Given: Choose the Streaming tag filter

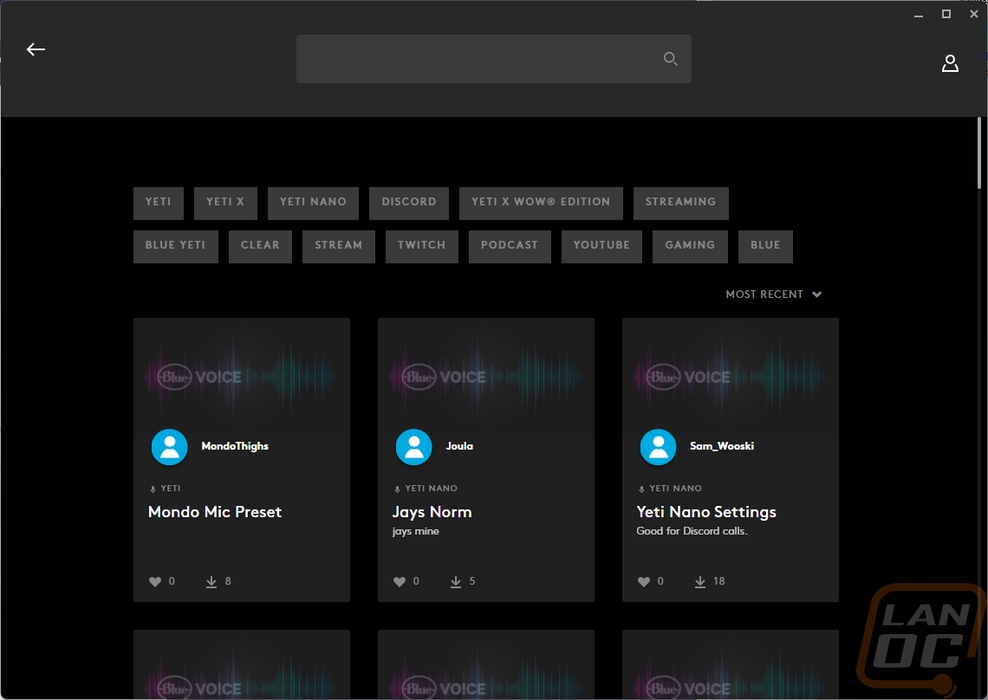Looking at the screenshot, I should [x=681, y=203].
